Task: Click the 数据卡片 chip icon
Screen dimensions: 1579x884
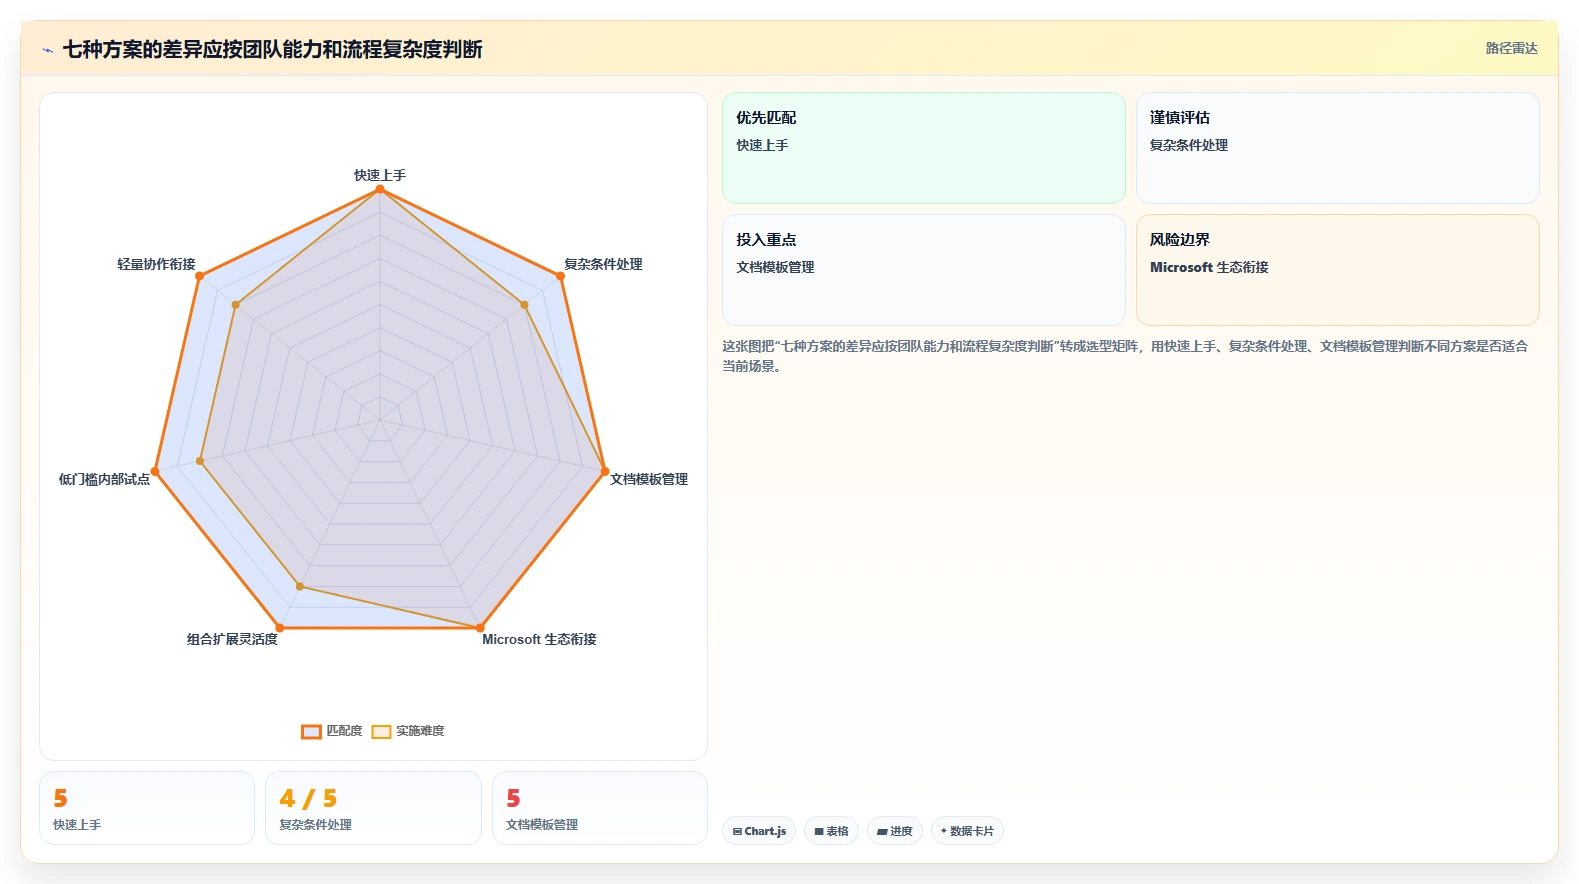Action: coord(943,831)
